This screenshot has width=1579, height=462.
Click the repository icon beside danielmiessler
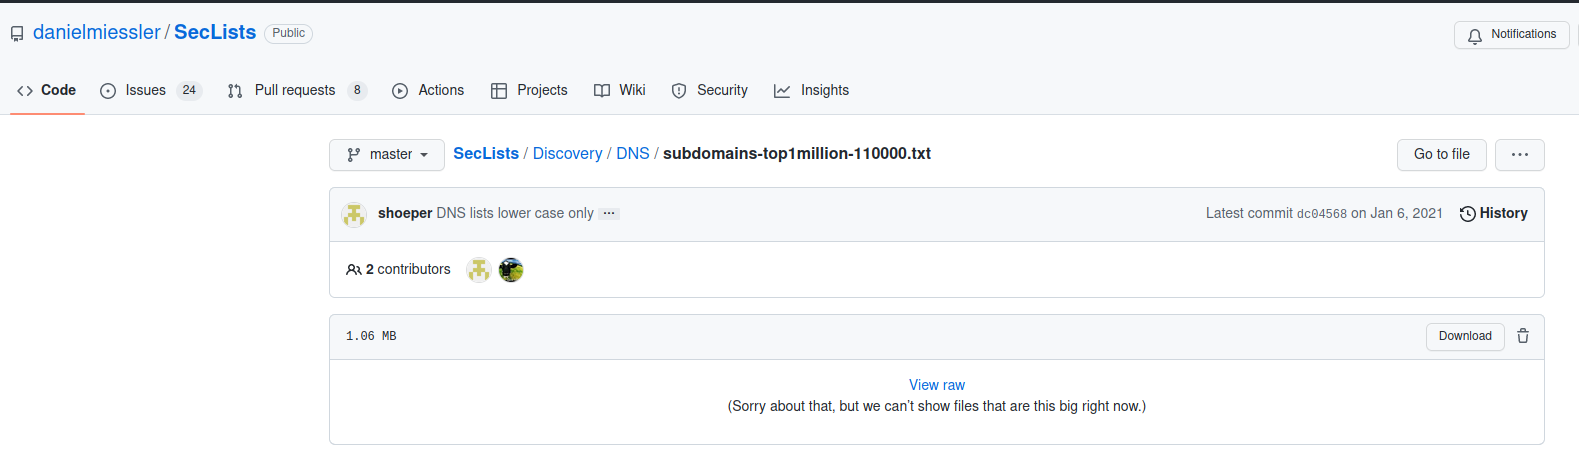click(17, 34)
